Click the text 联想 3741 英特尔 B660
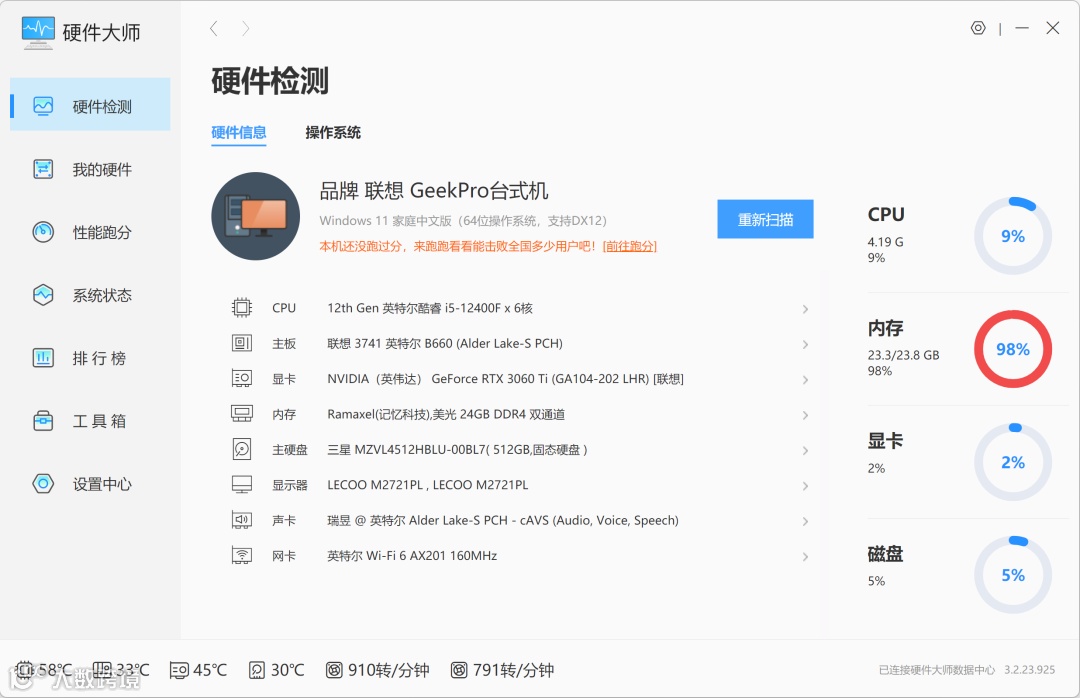The width and height of the screenshot is (1080, 698). (390, 343)
